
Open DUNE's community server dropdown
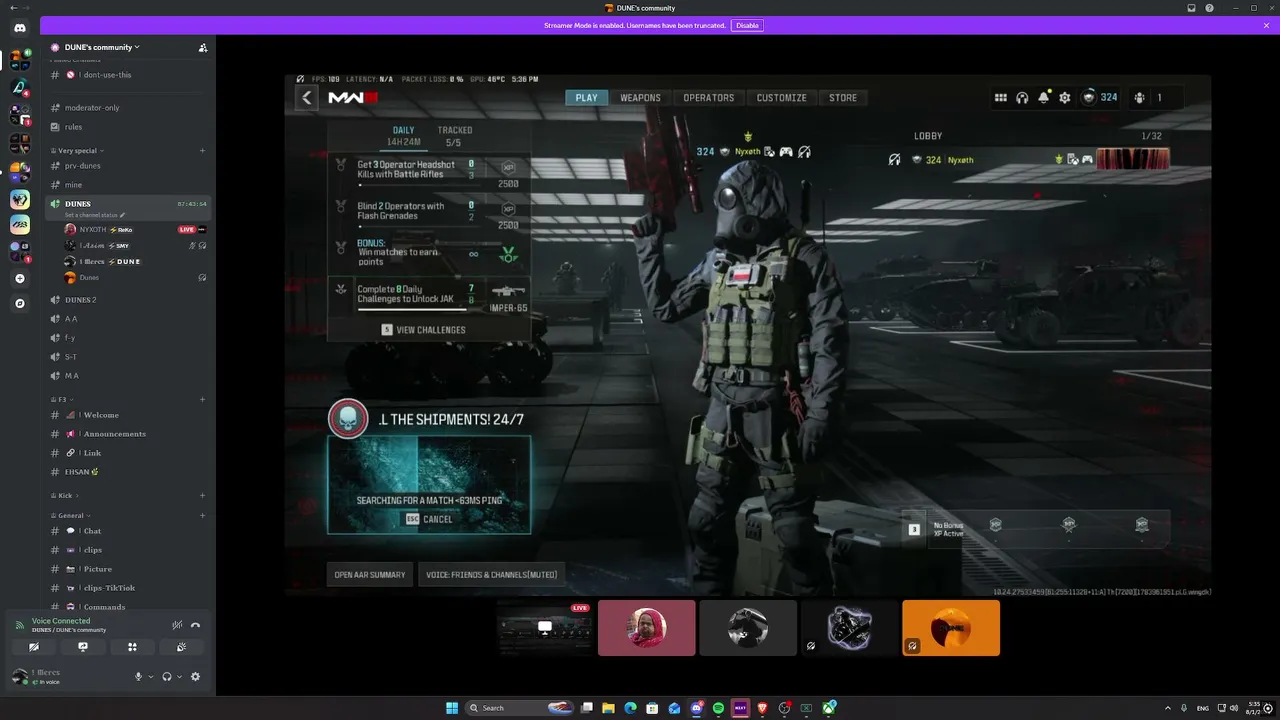pos(102,47)
